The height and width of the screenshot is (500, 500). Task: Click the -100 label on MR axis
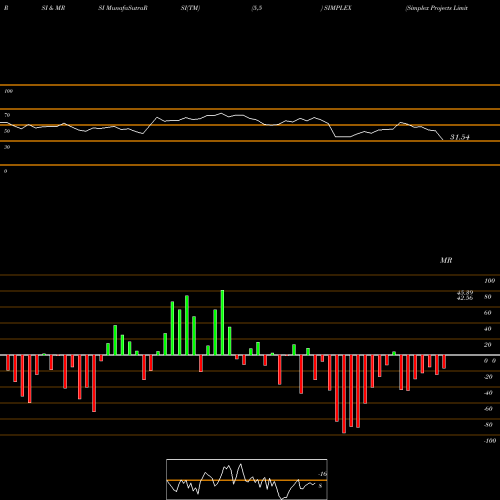click(x=490, y=441)
